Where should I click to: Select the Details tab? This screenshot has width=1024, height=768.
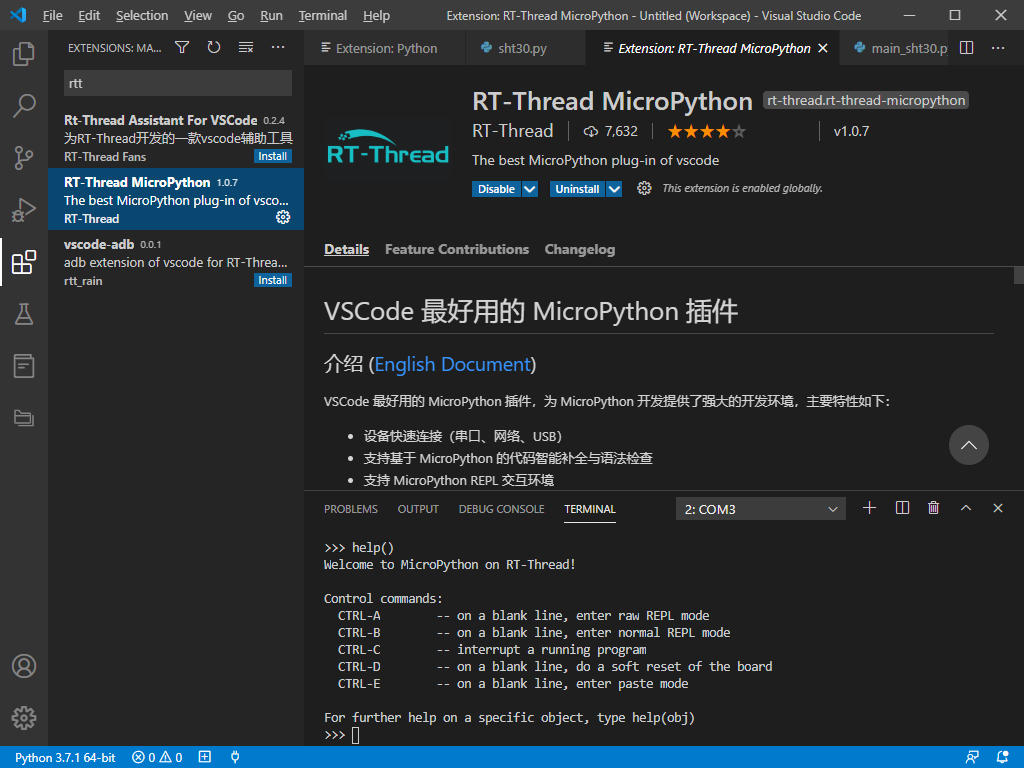point(346,249)
